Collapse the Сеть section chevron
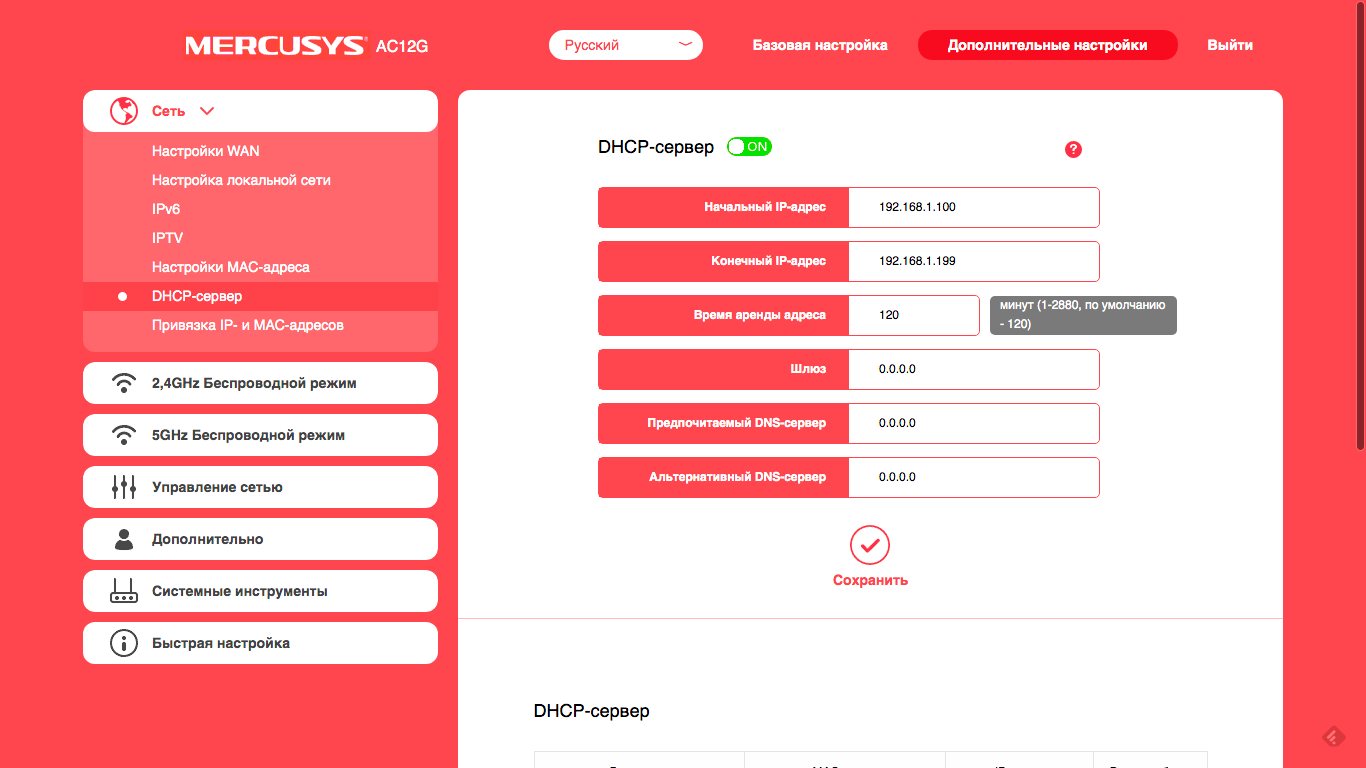 click(207, 111)
